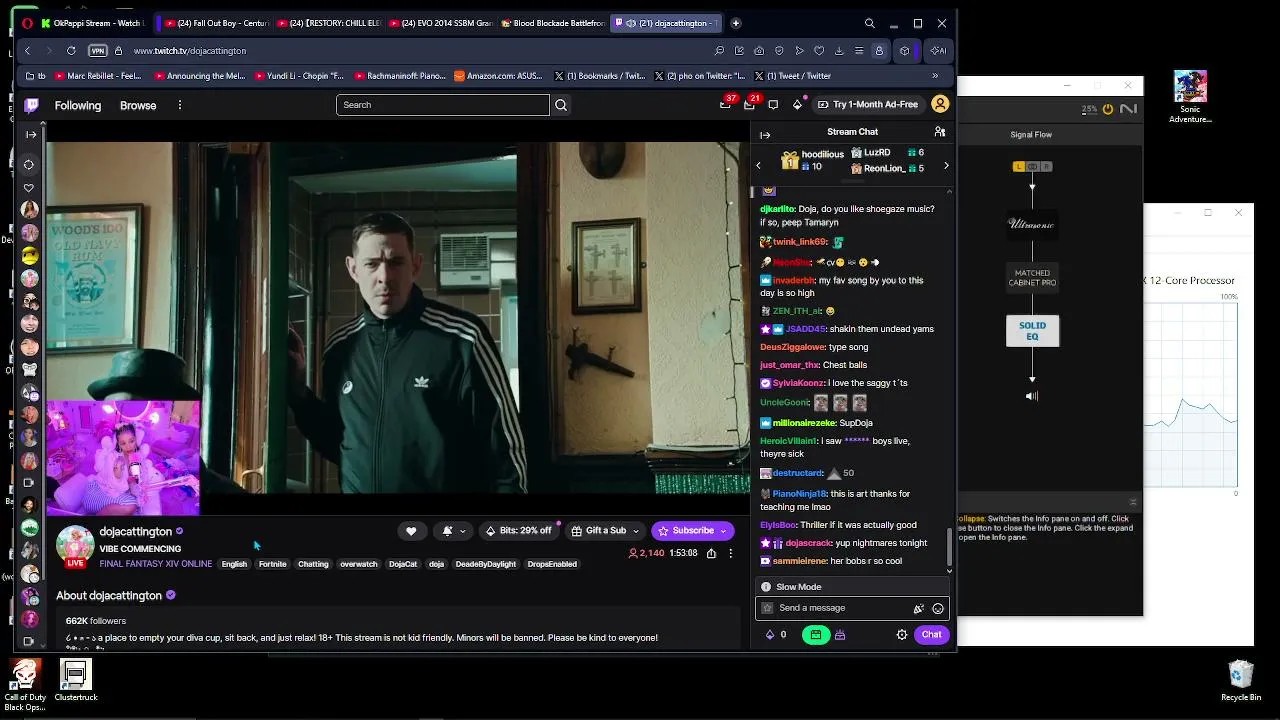Toggle stereo link in Signal Flow
1280x720 pixels.
coord(1033,167)
